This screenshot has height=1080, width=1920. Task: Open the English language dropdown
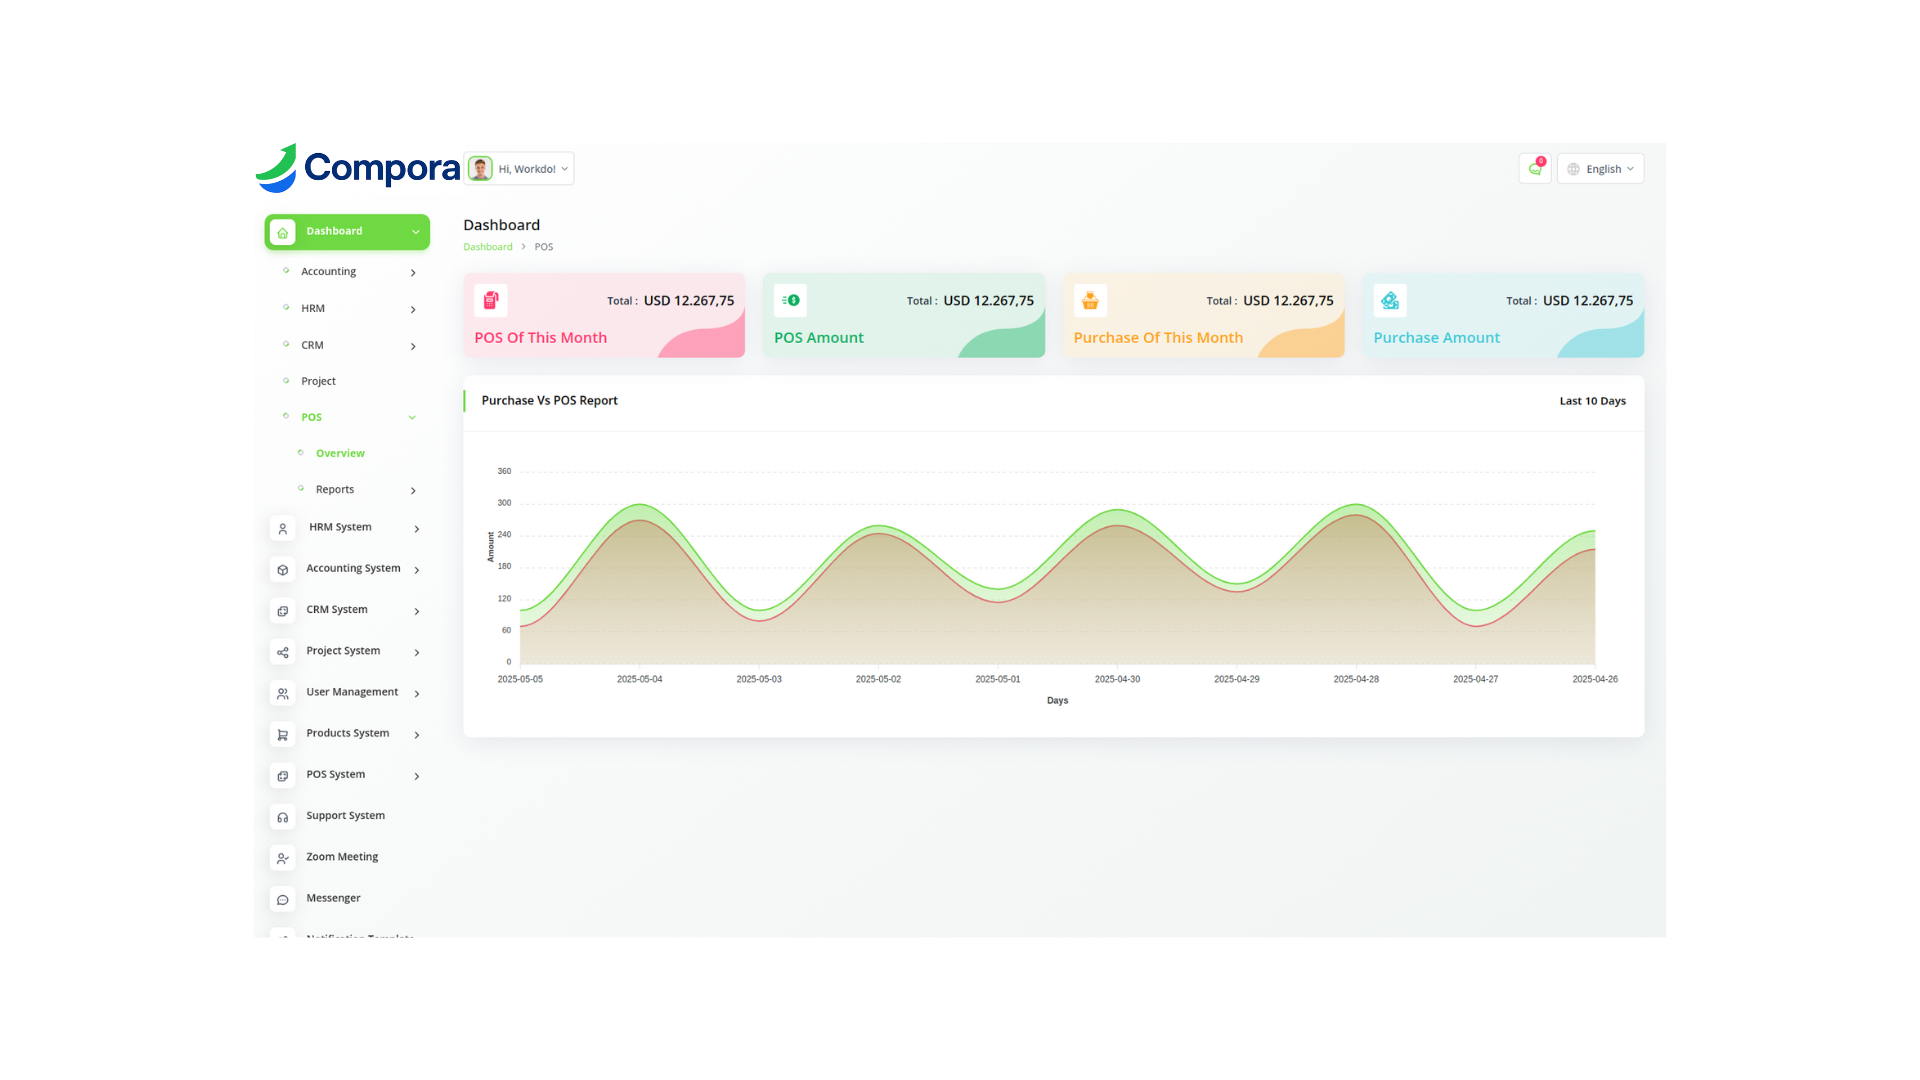tap(1600, 169)
